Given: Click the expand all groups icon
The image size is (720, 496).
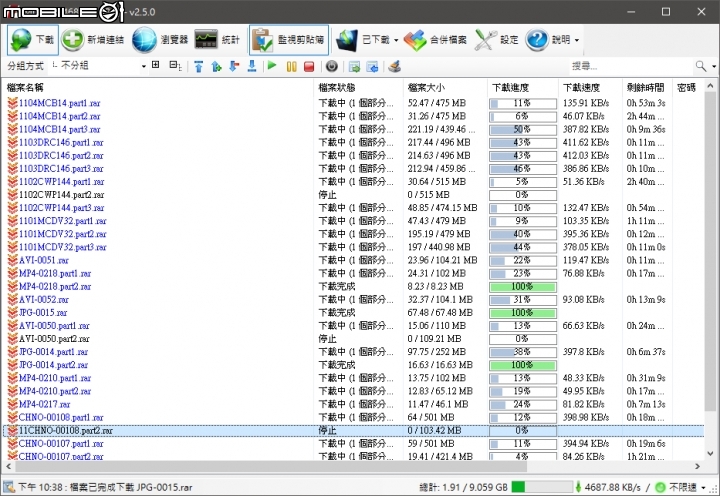Looking at the screenshot, I should click(x=155, y=65).
